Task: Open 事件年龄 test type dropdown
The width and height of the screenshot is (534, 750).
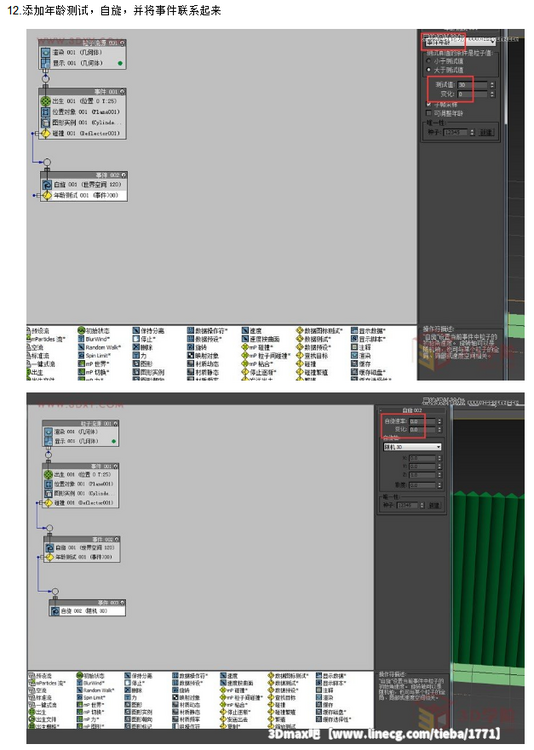Action: 460,42
